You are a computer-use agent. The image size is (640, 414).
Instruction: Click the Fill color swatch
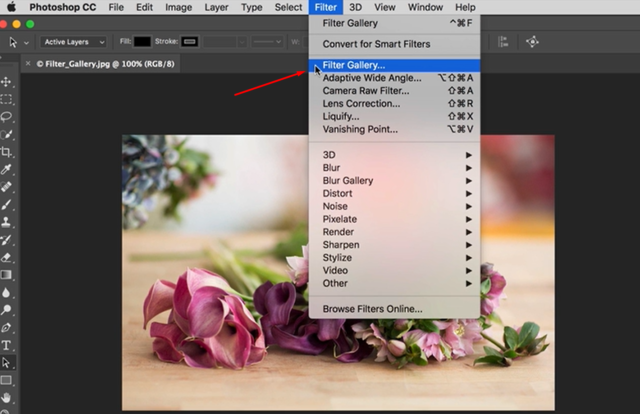pyautogui.click(x=142, y=42)
